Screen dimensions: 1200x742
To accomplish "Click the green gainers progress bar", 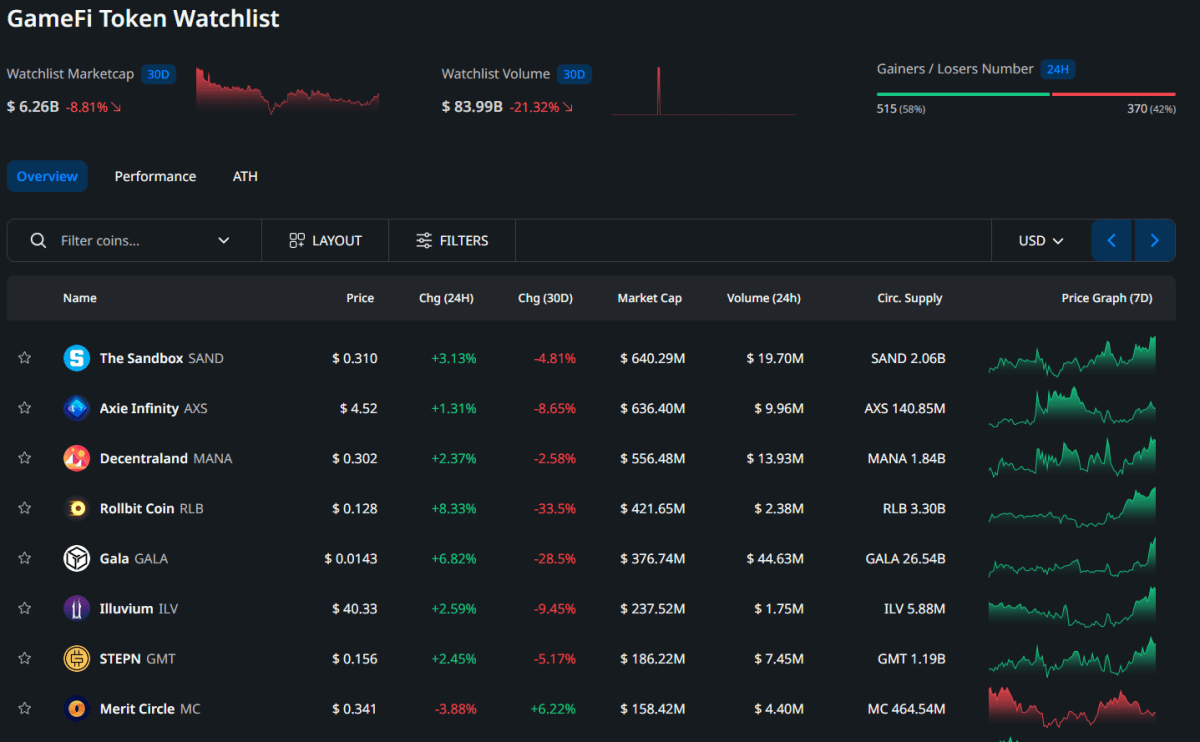I will pyautogui.click(x=963, y=94).
